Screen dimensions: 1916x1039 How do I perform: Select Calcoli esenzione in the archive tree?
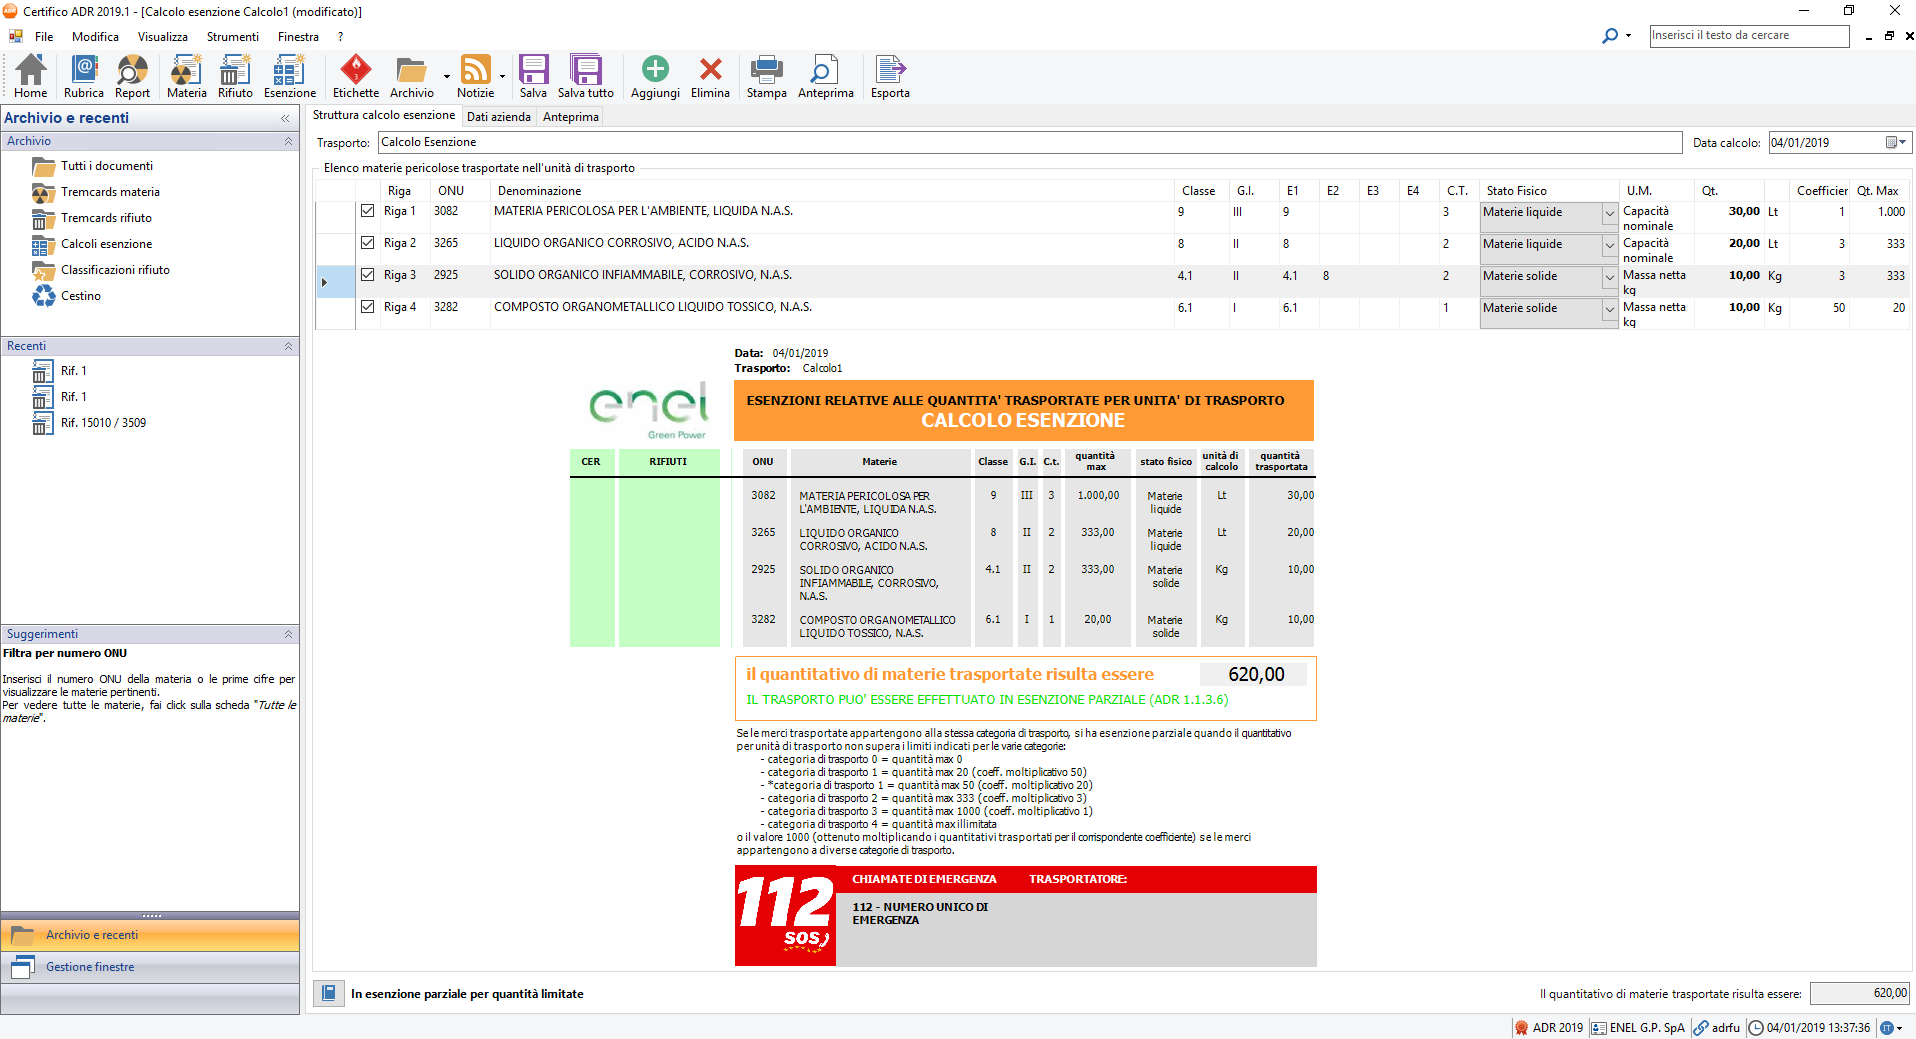pyautogui.click(x=106, y=244)
